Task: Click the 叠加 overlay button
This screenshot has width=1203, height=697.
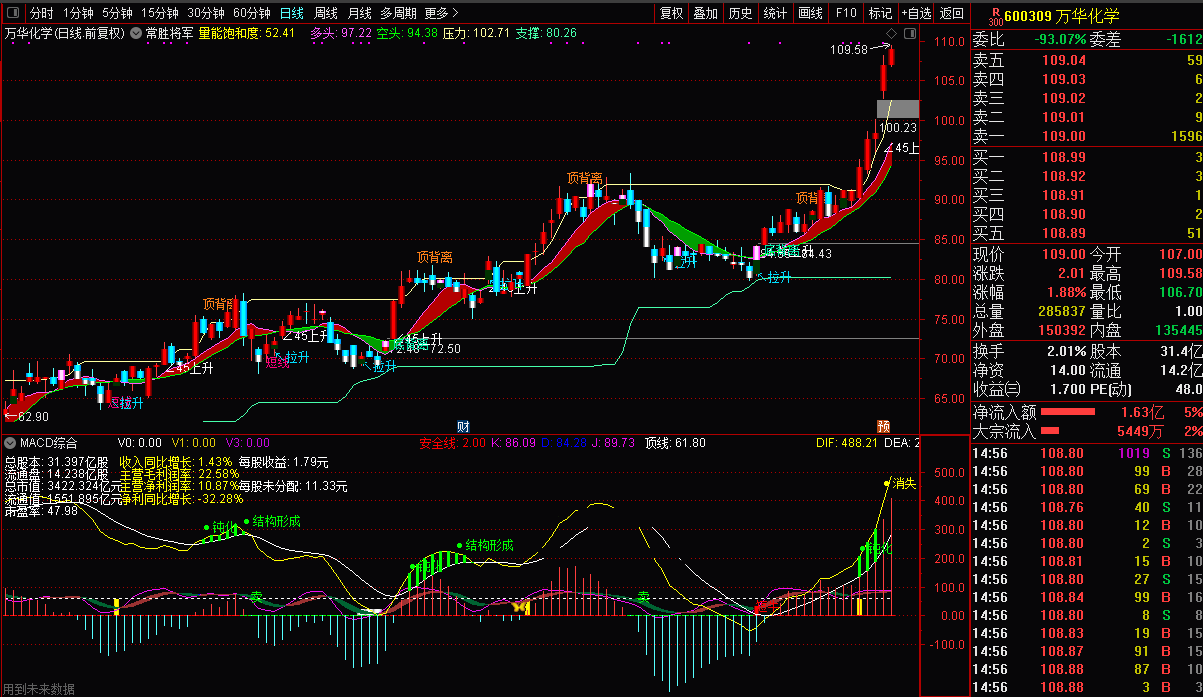Action: point(706,13)
